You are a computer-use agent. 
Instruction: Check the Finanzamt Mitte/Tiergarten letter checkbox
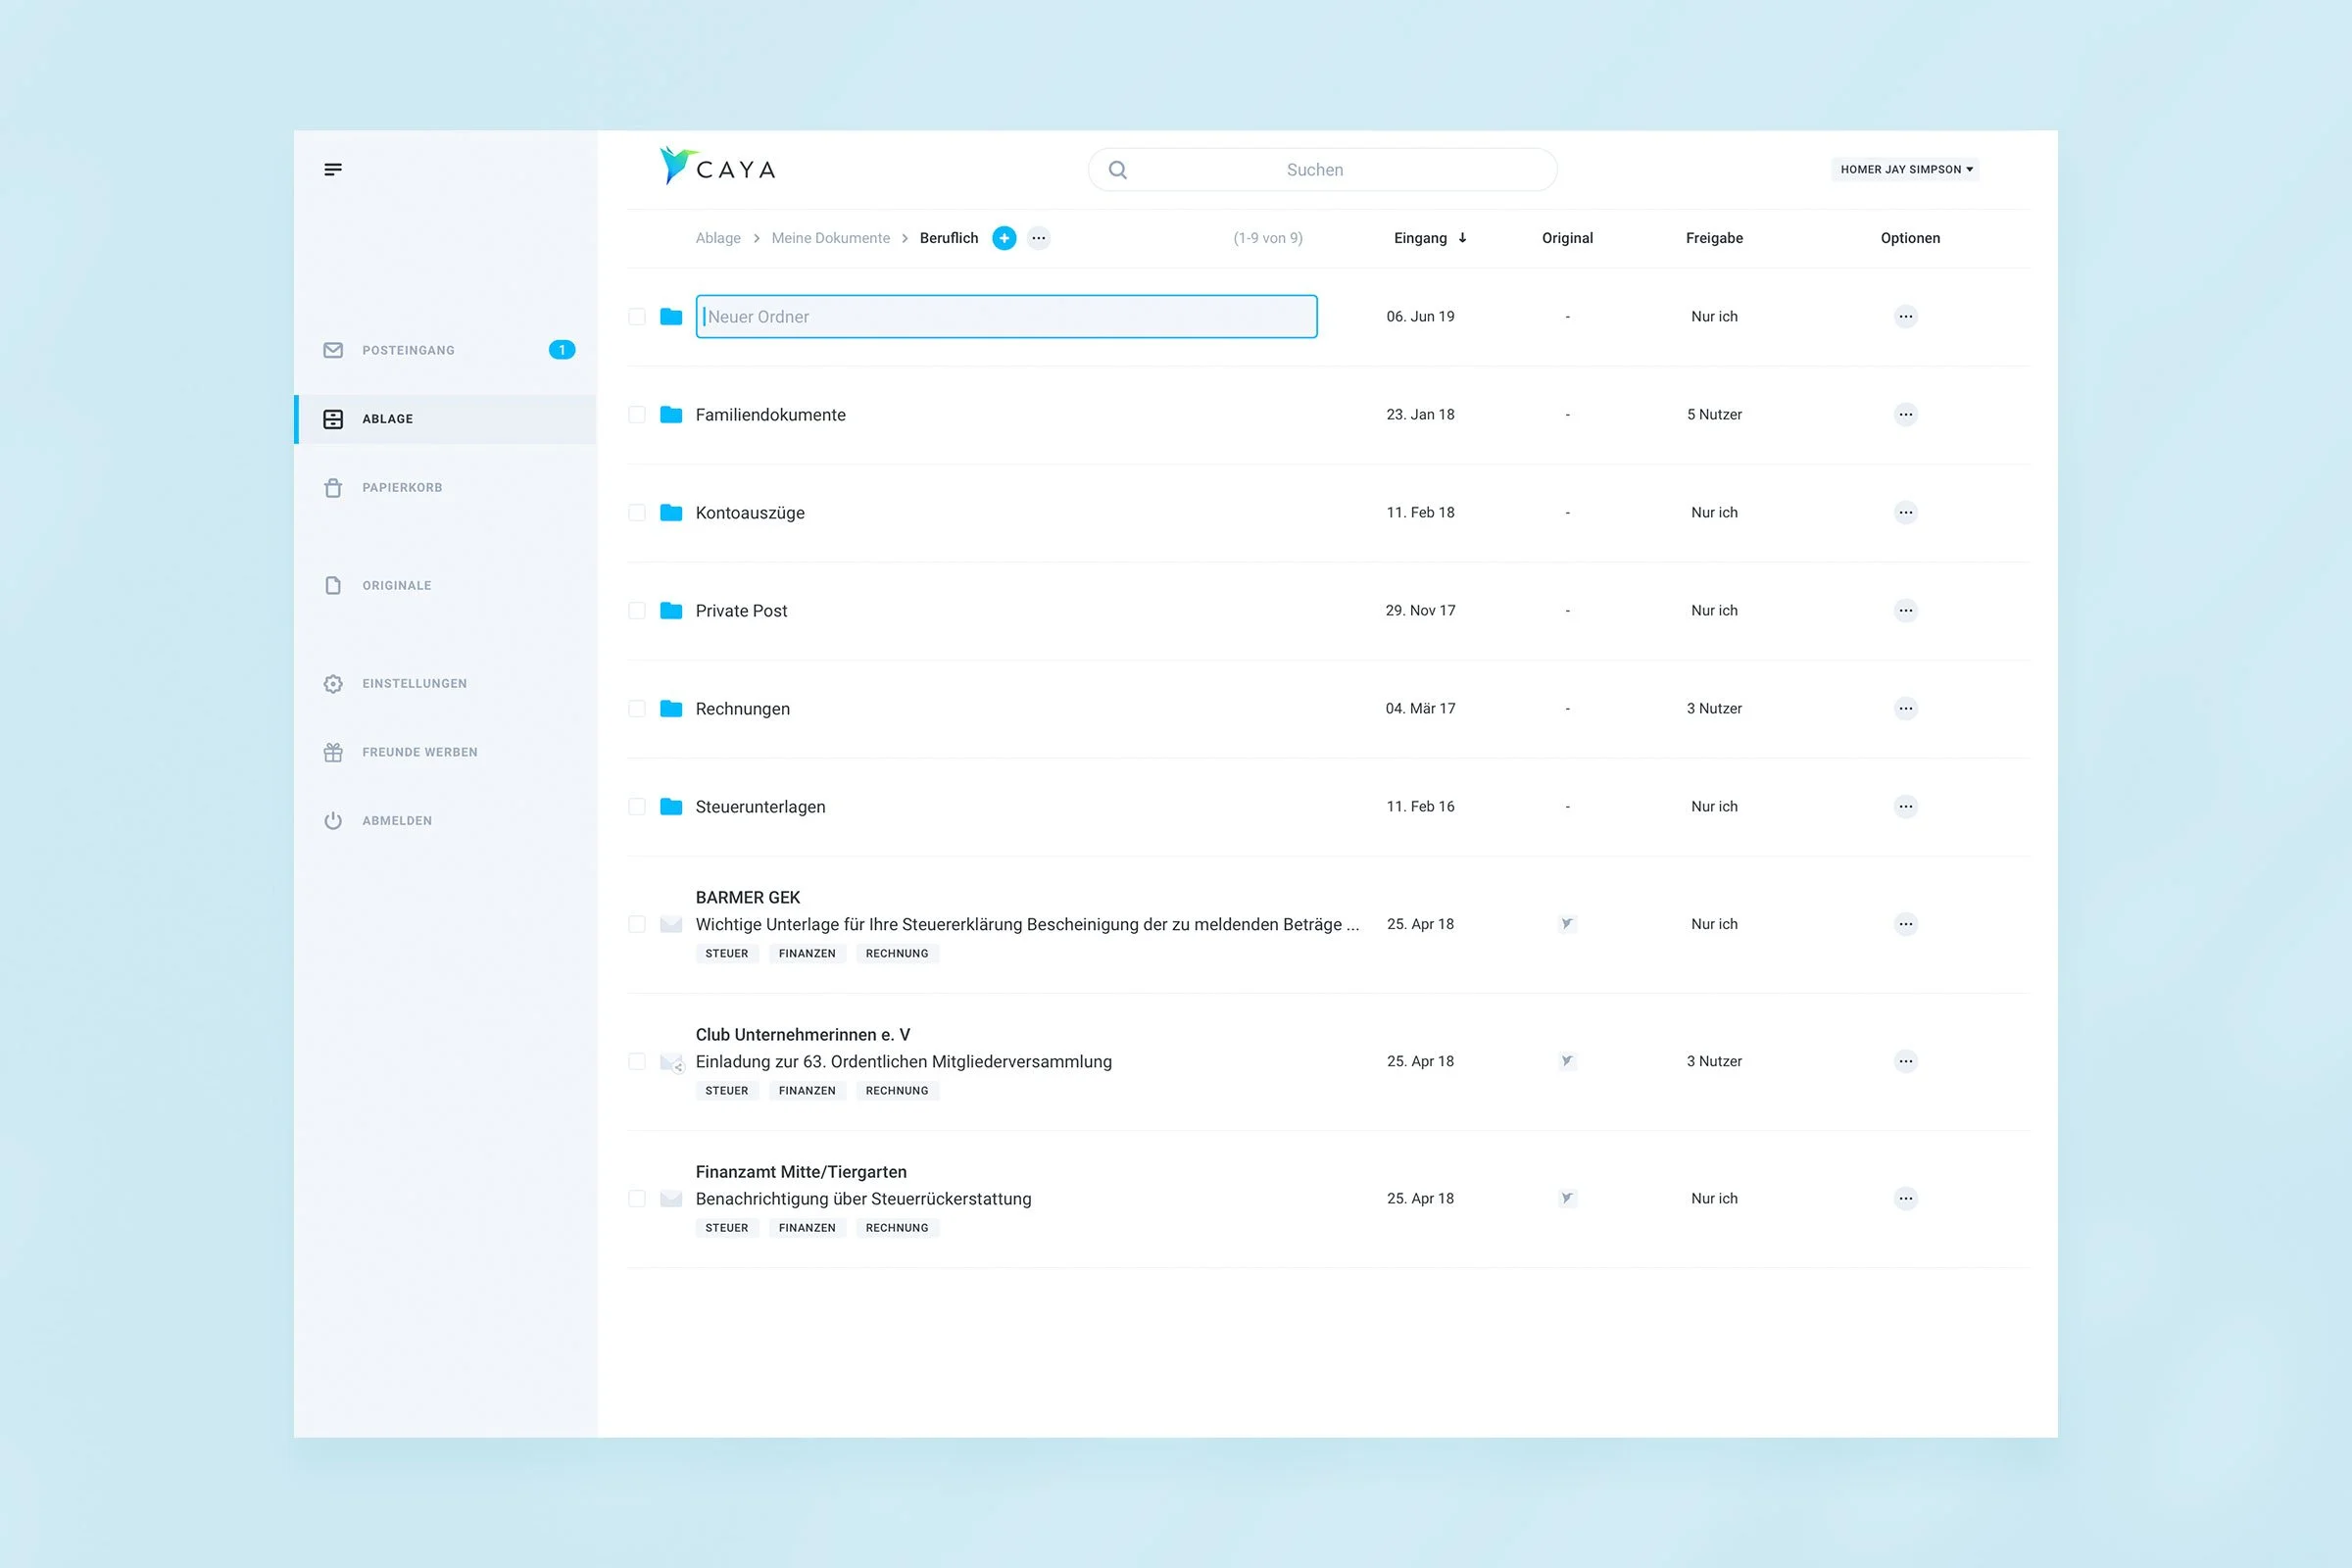pos(637,1198)
